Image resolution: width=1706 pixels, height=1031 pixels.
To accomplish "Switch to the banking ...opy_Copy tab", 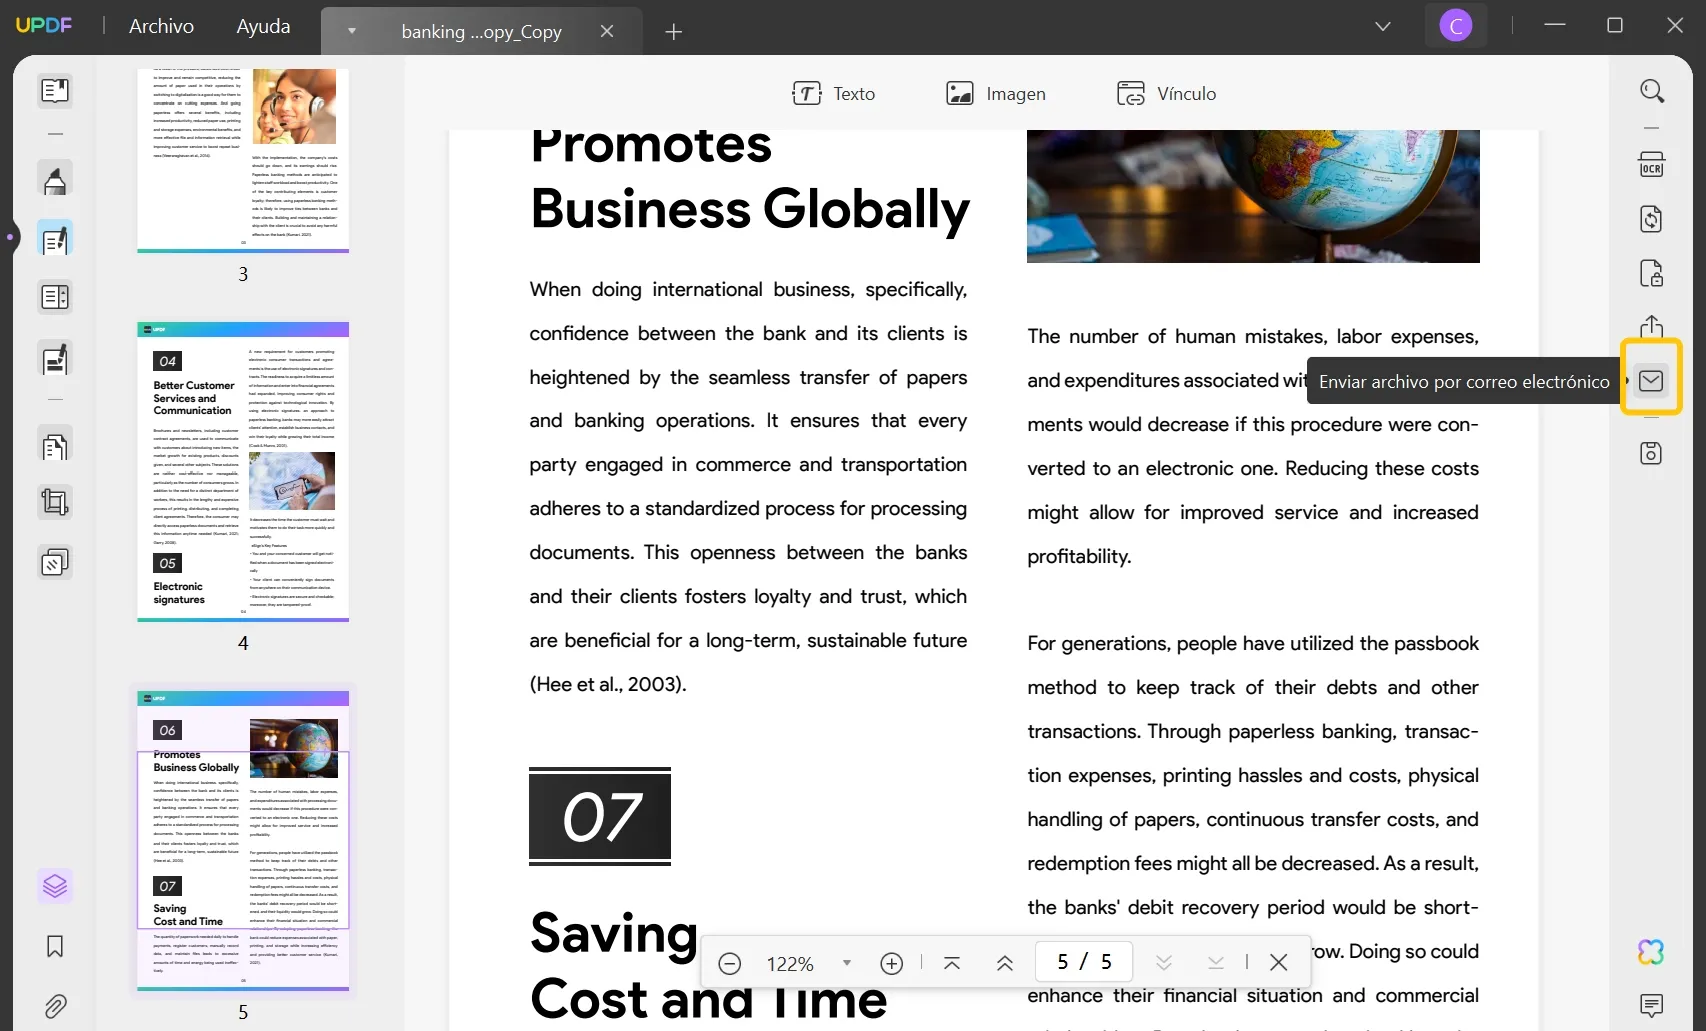I will tap(481, 32).
